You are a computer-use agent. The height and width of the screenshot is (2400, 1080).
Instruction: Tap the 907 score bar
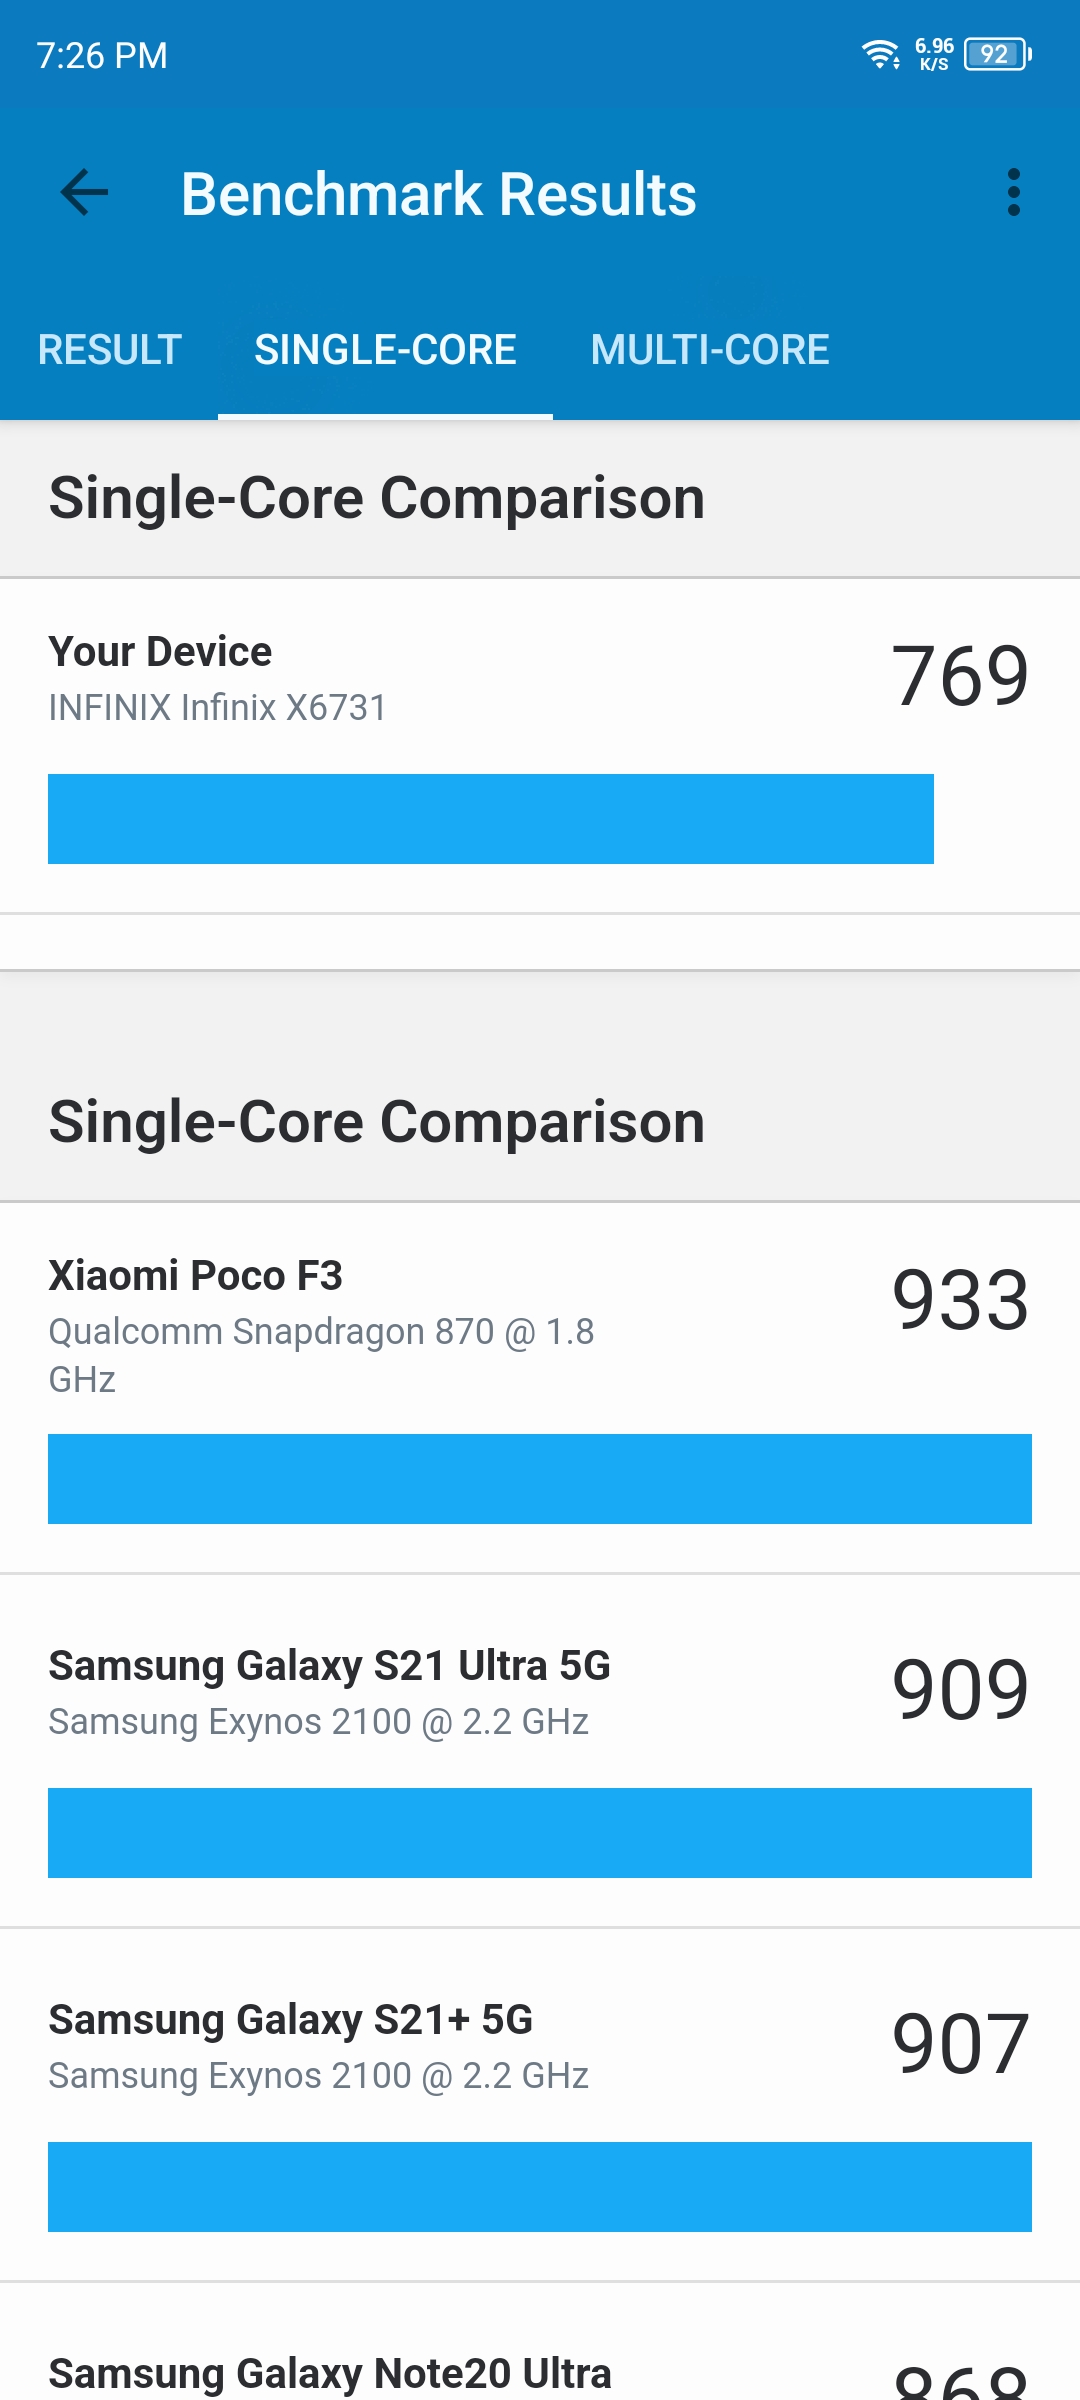point(540,2187)
